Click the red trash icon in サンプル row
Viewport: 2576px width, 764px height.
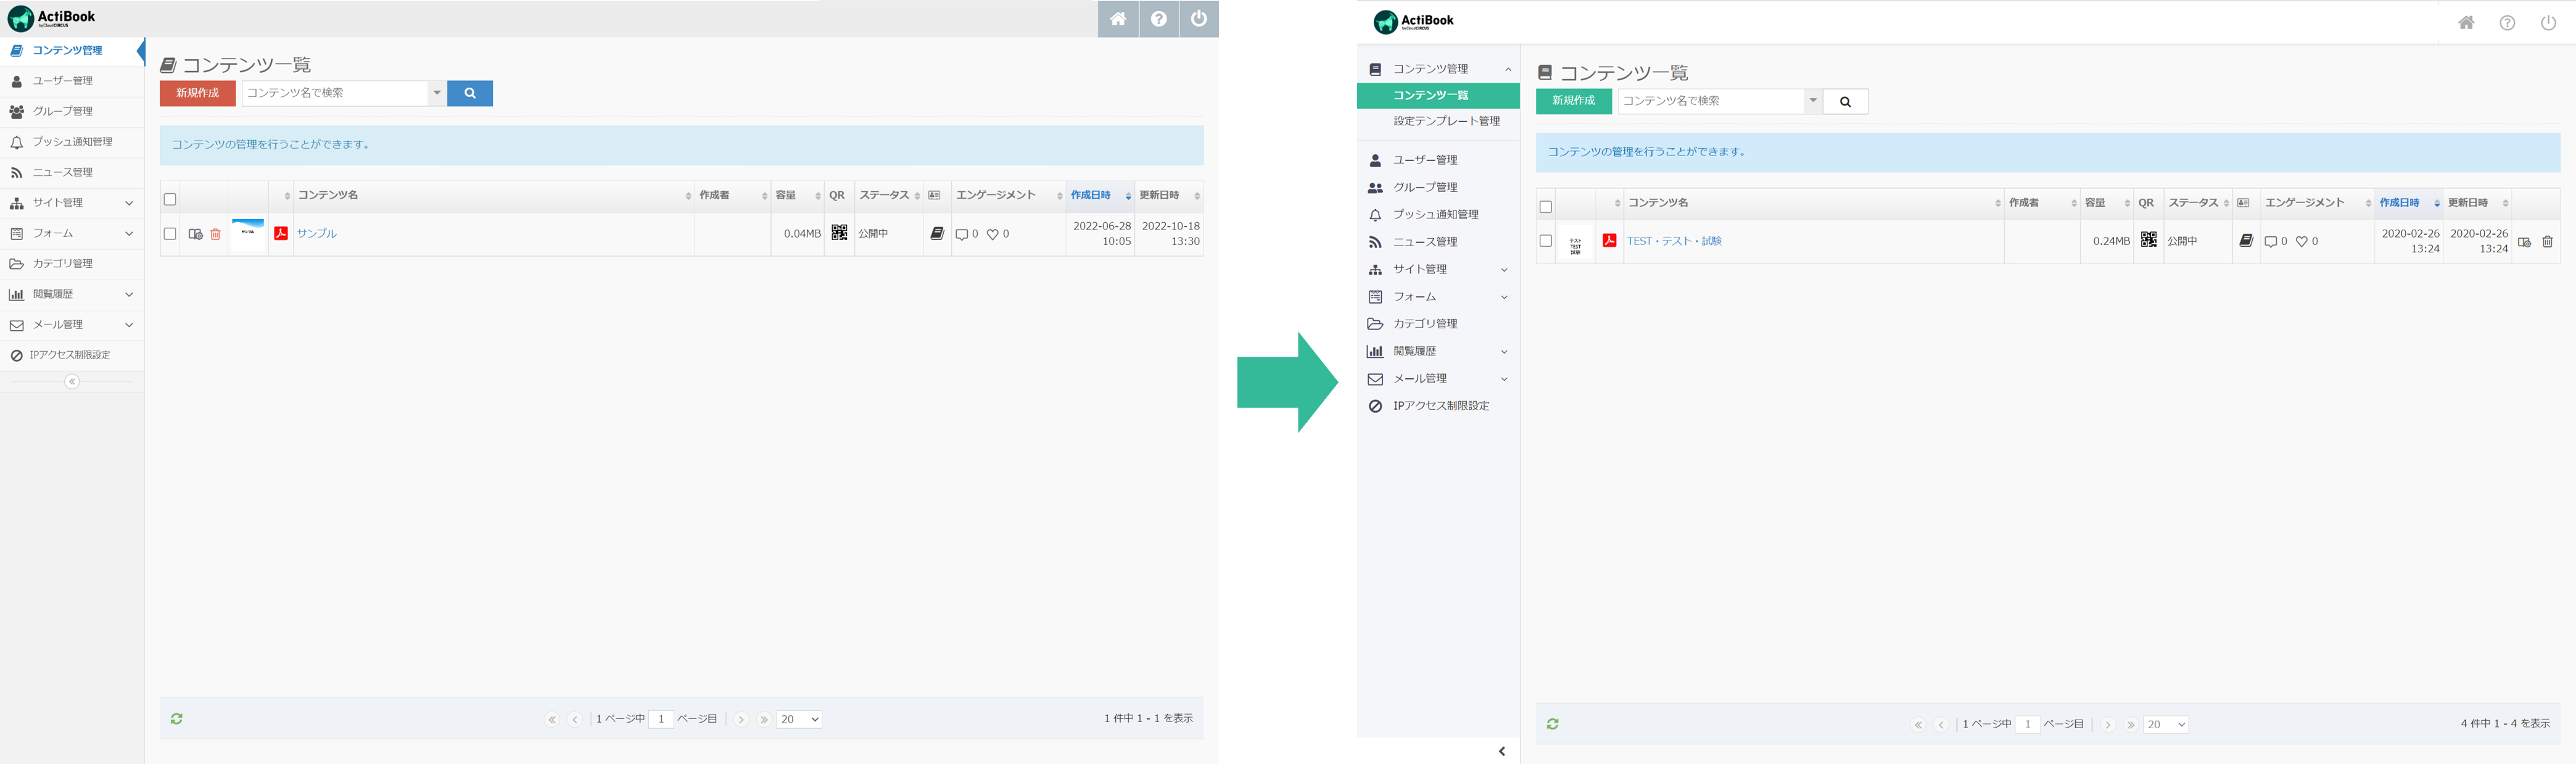pyautogui.click(x=215, y=234)
